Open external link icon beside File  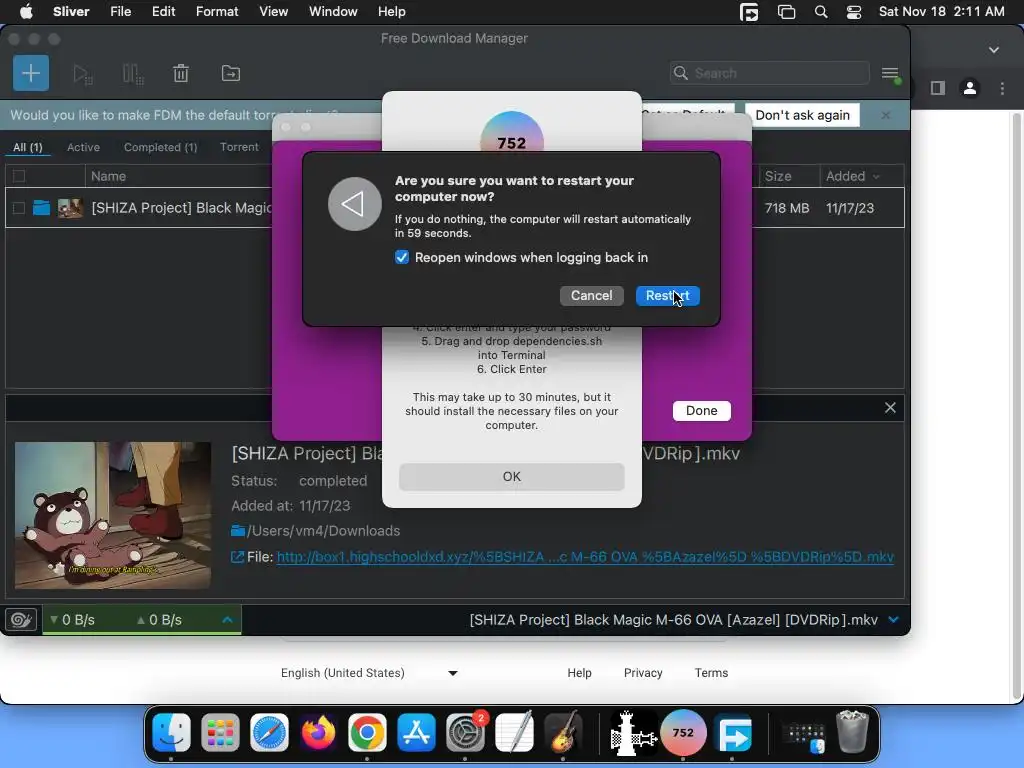click(238, 557)
